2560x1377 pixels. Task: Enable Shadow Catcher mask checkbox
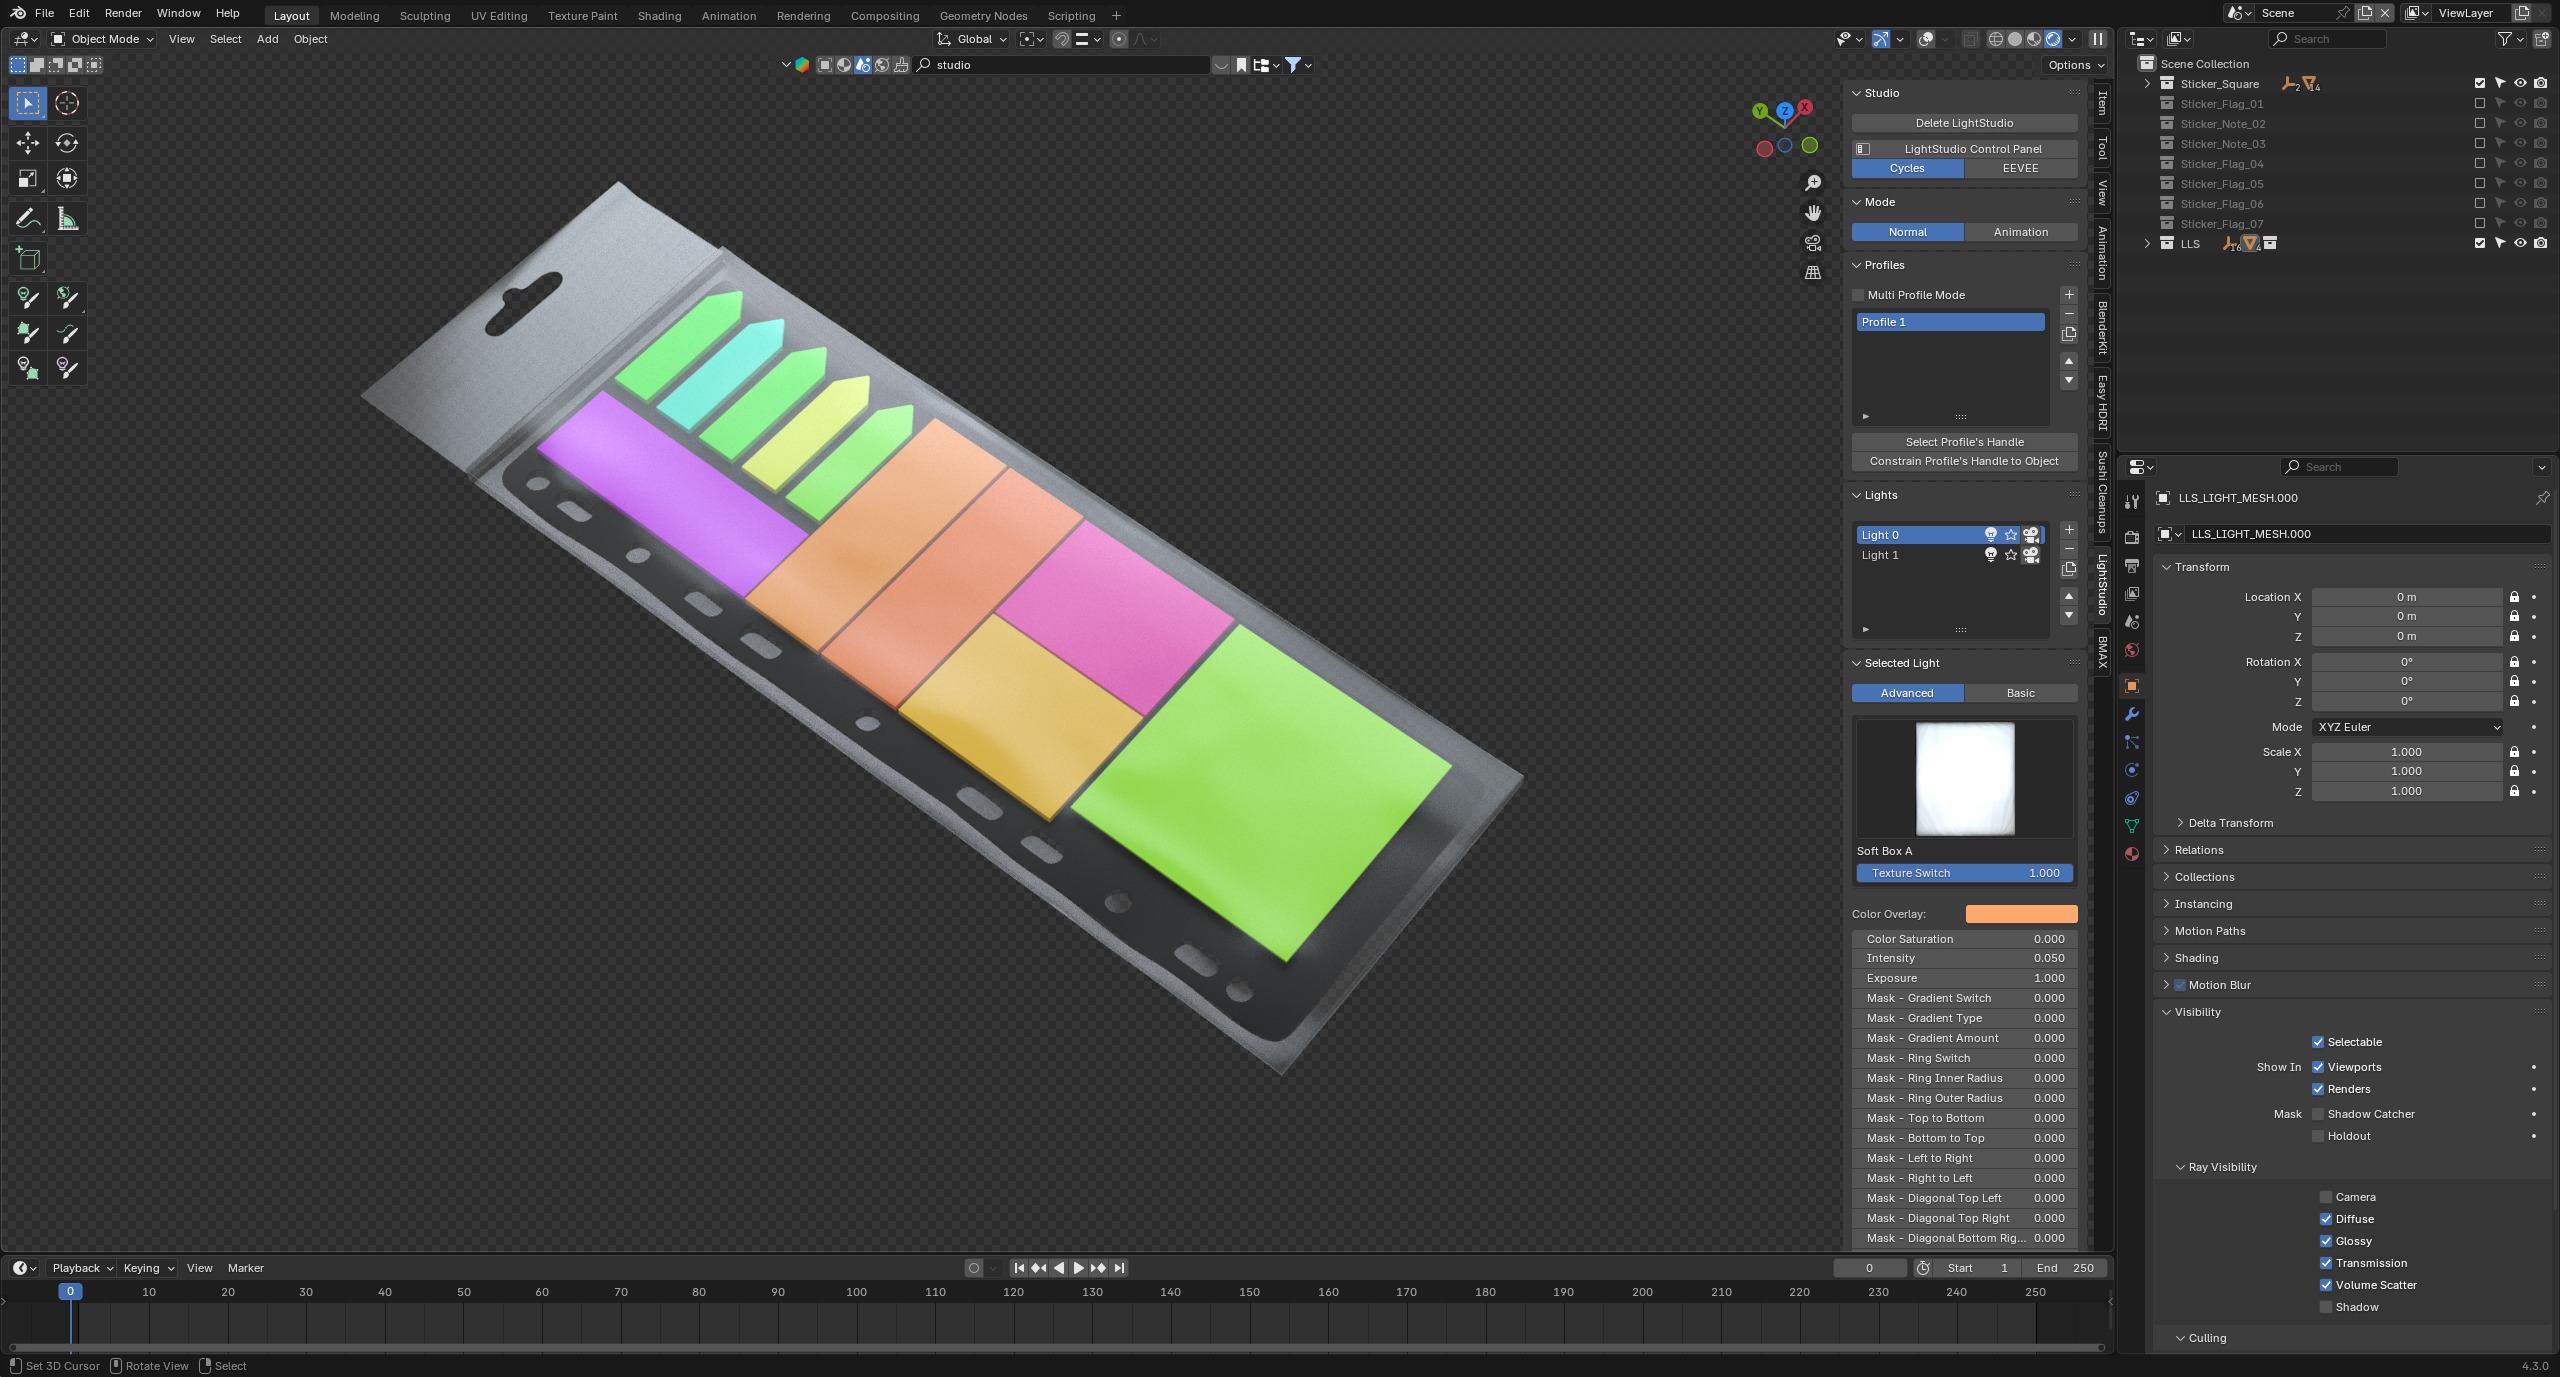point(2318,1114)
